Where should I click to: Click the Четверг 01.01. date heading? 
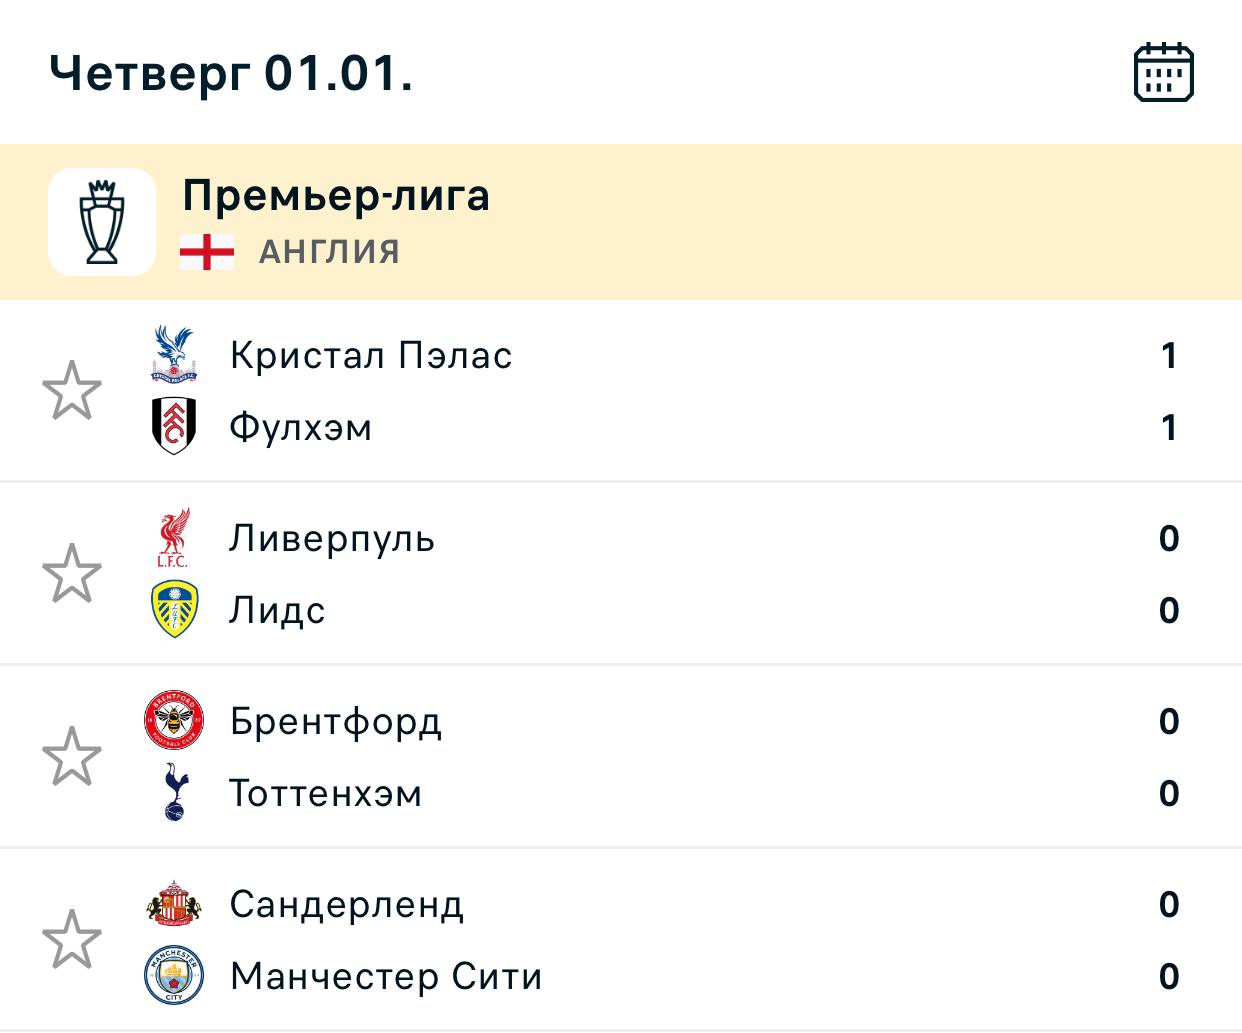231,72
